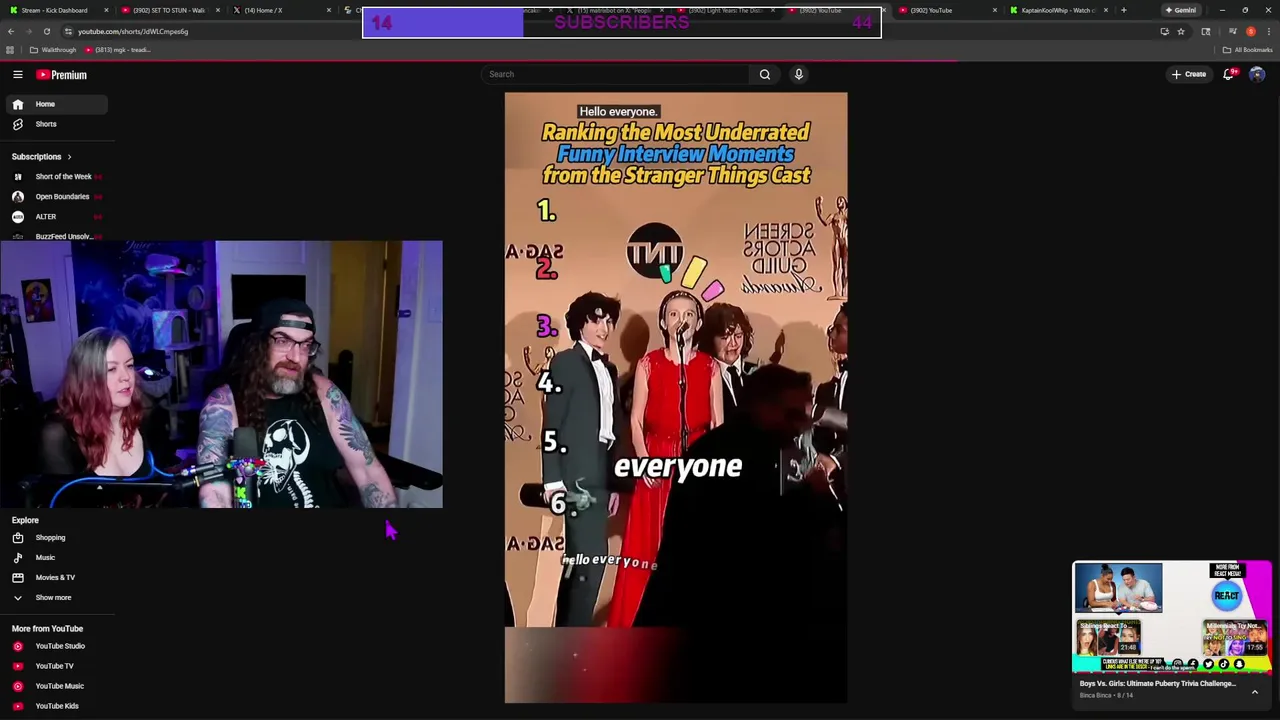This screenshot has width=1280, height=720.
Task: Open apps grid in bookmarks bar
Action: [10, 50]
